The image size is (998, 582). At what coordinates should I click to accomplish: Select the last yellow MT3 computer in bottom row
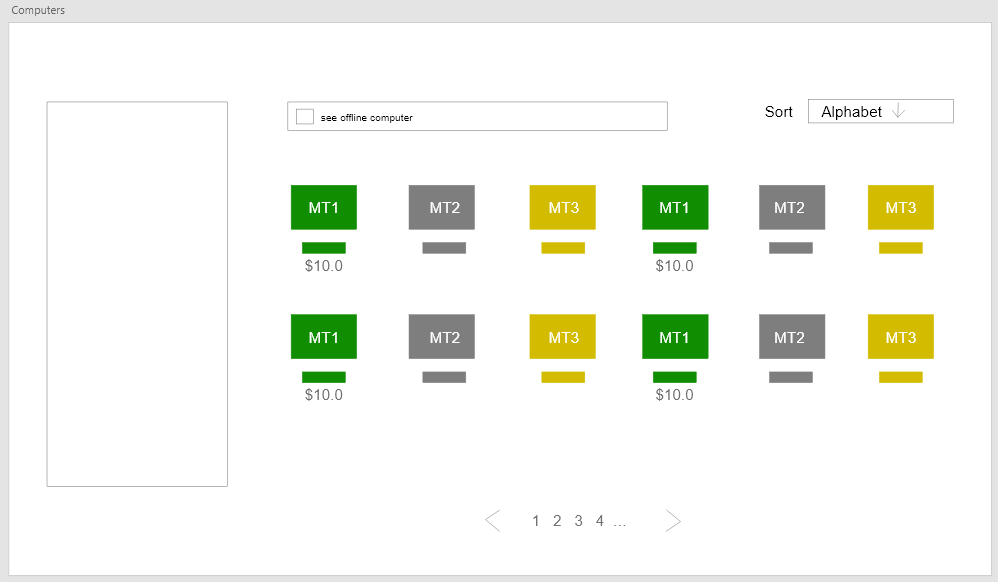pyautogui.click(x=901, y=336)
